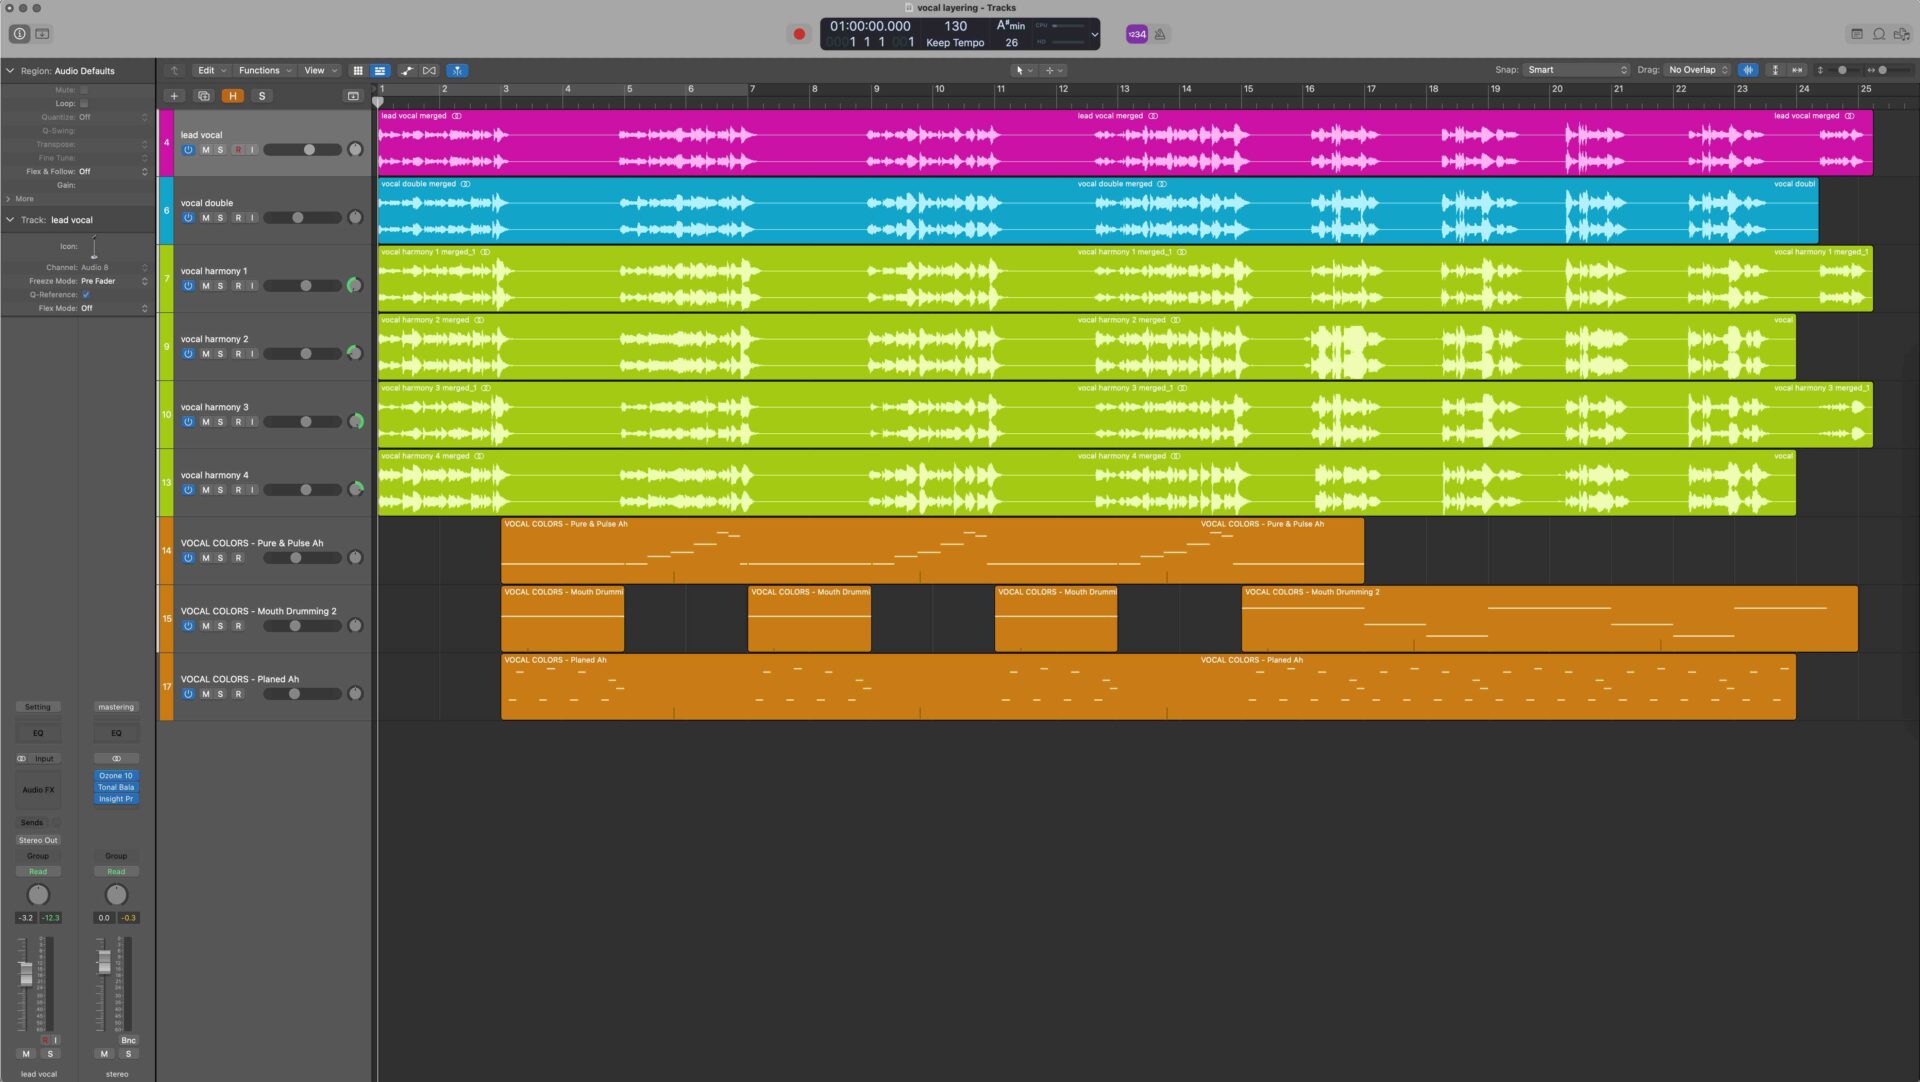This screenshot has height=1082, width=1920.
Task: Add a new track with the plus icon
Action: coord(174,95)
